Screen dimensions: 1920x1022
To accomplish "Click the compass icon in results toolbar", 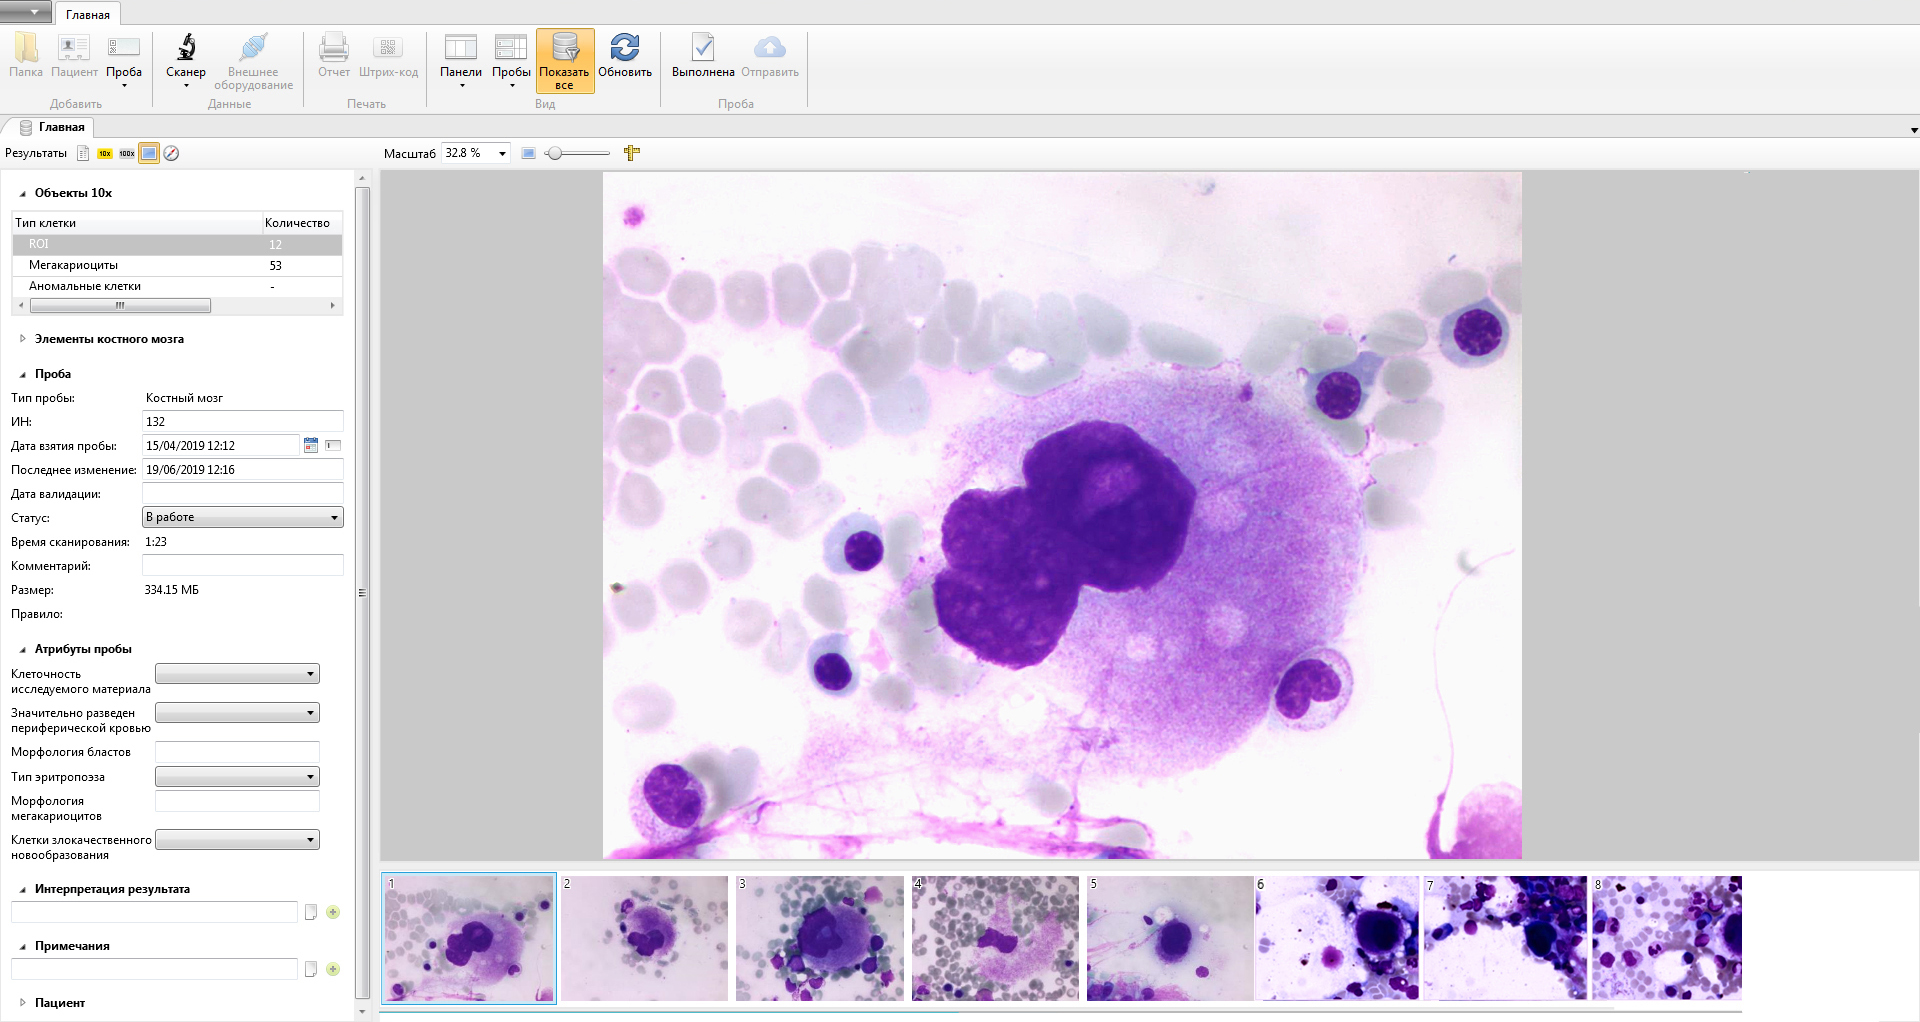I will (171, 153).
